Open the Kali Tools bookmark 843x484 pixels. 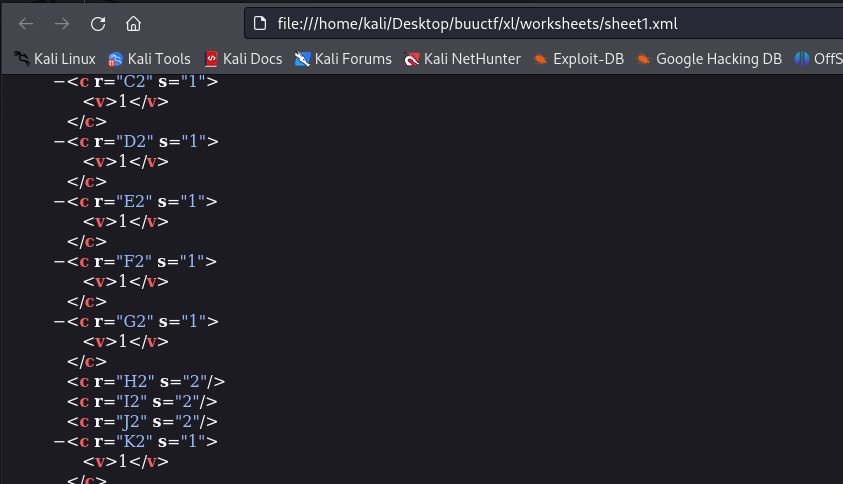click(x=149, y=59)
